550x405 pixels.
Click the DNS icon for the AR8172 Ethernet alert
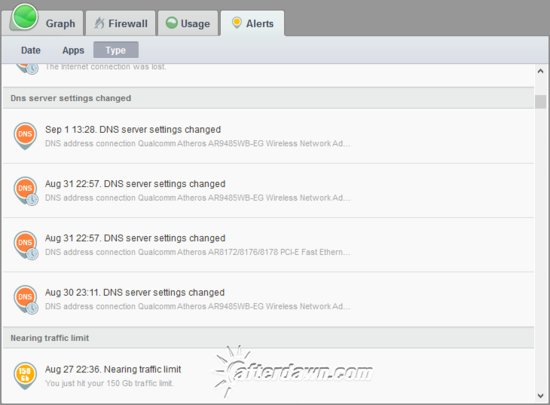point(26,245)
